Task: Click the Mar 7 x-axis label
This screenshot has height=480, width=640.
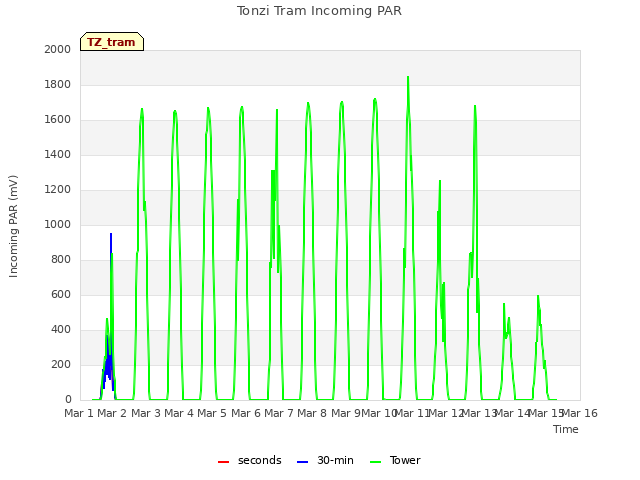Action: (279, 413)
